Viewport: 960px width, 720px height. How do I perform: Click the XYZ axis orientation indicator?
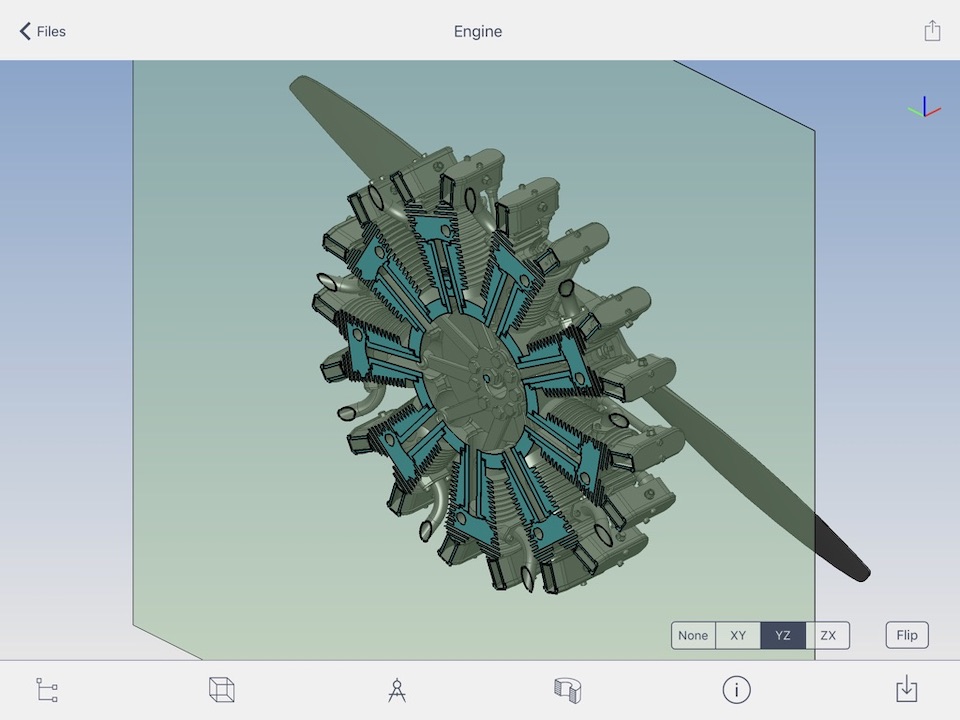[924, 107]
